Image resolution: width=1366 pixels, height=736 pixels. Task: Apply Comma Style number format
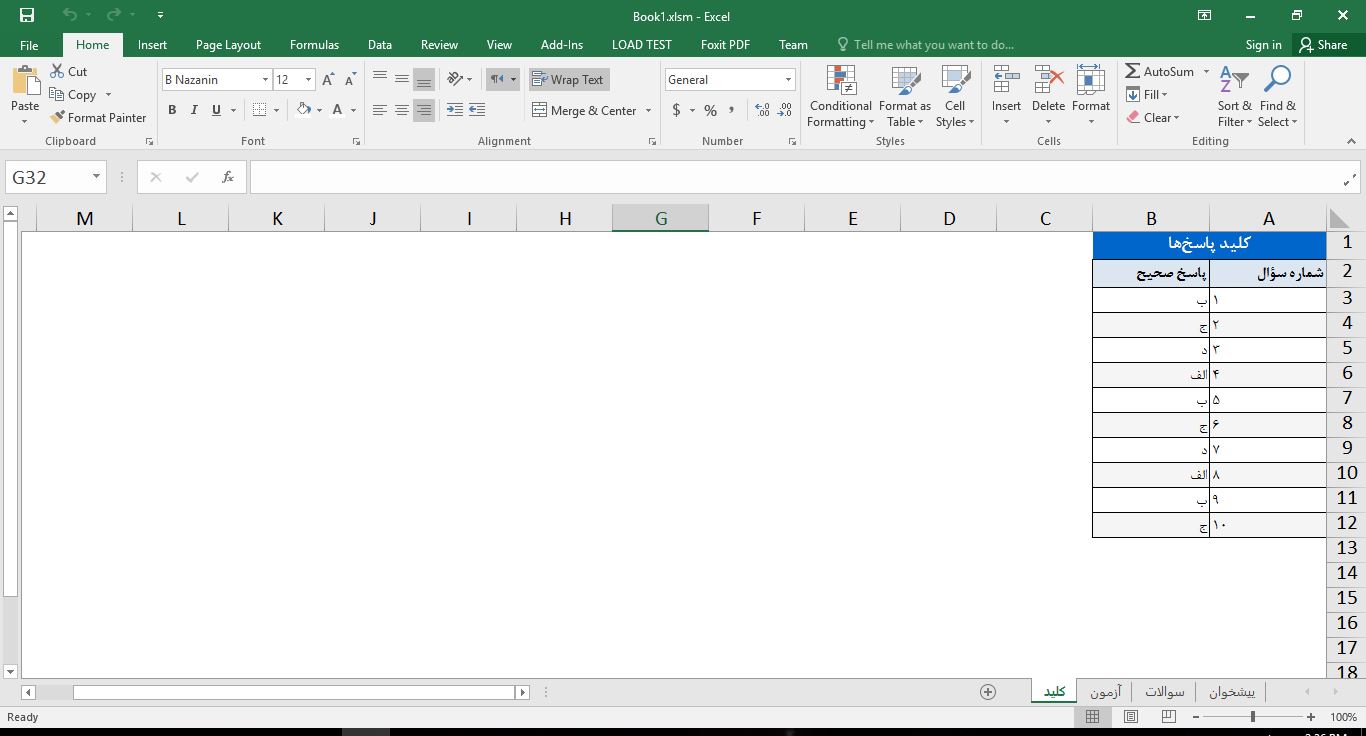click(x=732, y=110)
